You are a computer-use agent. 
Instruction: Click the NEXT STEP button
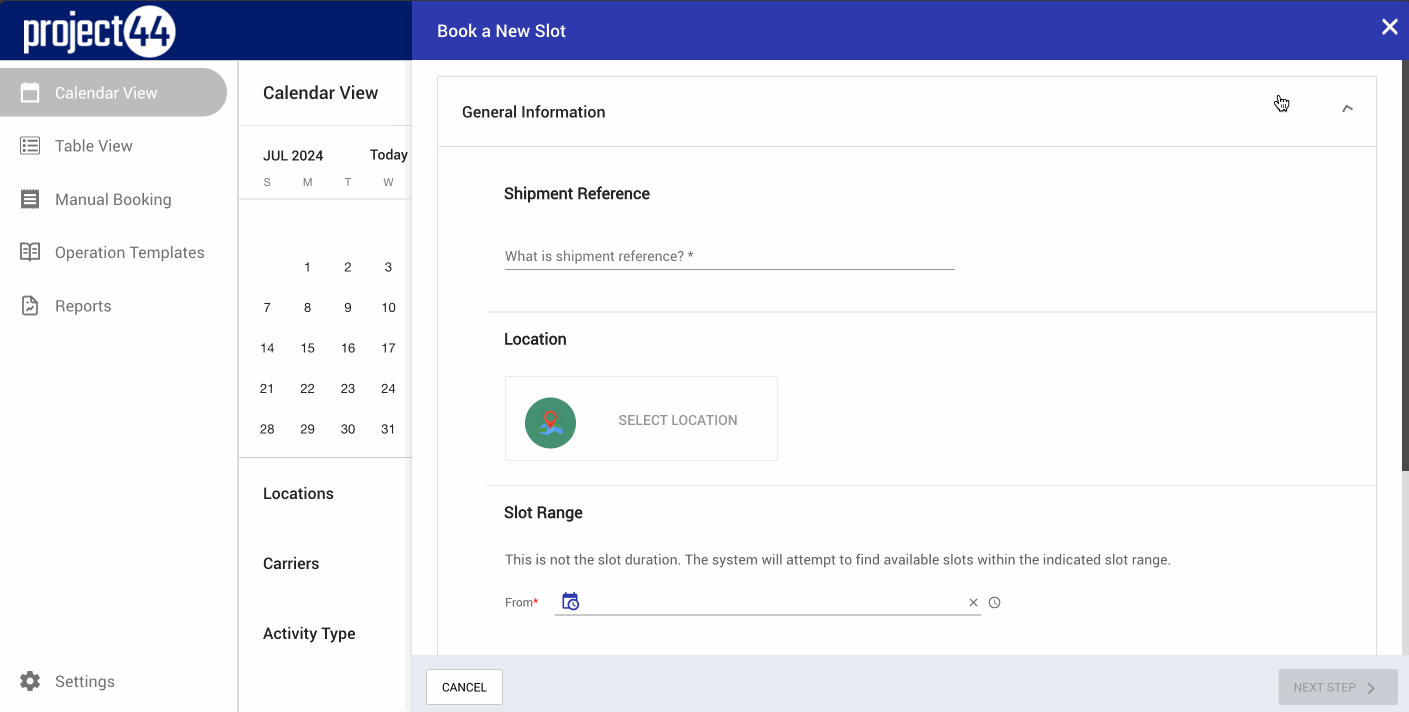click(x=1337, y=687)
